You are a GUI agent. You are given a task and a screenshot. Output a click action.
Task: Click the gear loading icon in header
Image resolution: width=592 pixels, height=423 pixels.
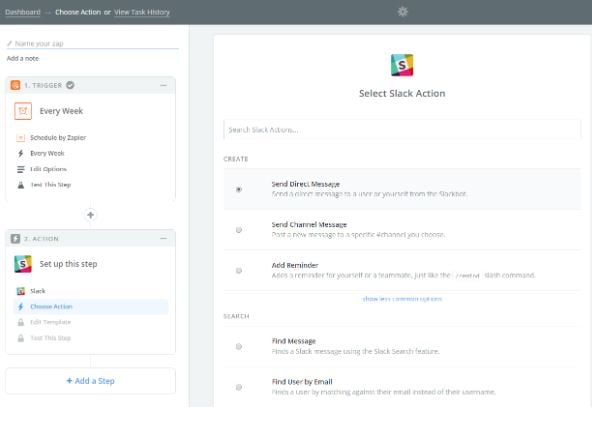(402, 12)
